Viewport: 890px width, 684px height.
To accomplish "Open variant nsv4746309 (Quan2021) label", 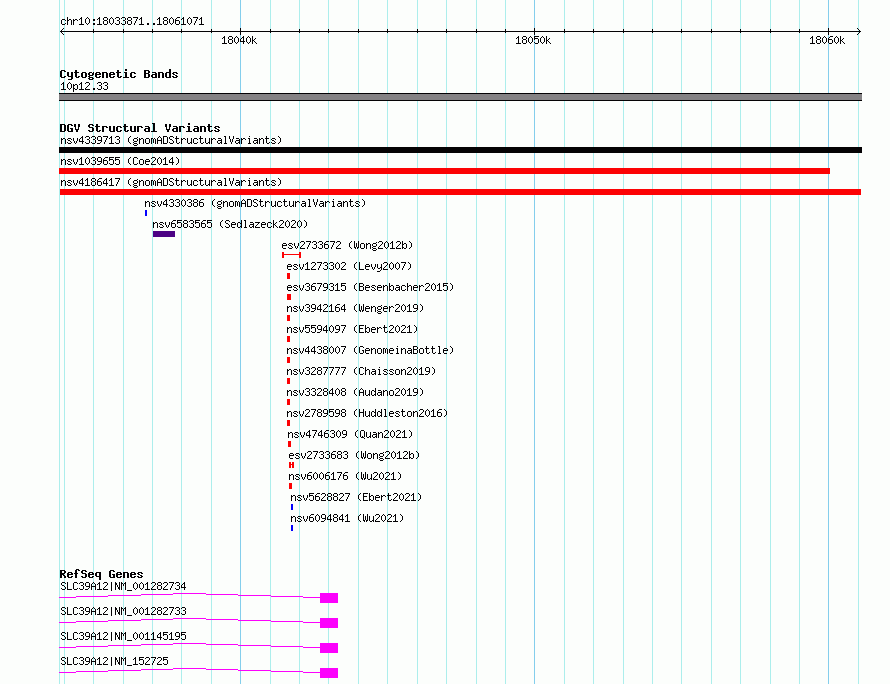I will click(350, 434).
